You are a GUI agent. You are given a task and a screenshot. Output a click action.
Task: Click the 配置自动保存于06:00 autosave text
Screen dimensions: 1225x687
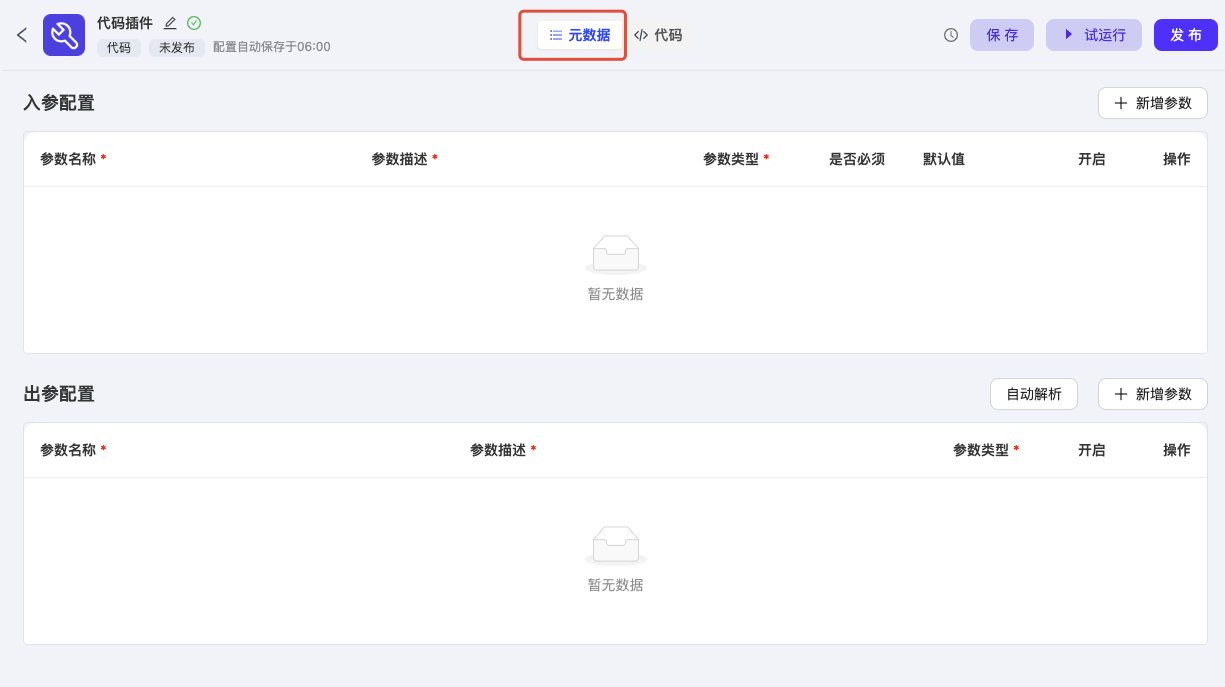click(272, 47)
